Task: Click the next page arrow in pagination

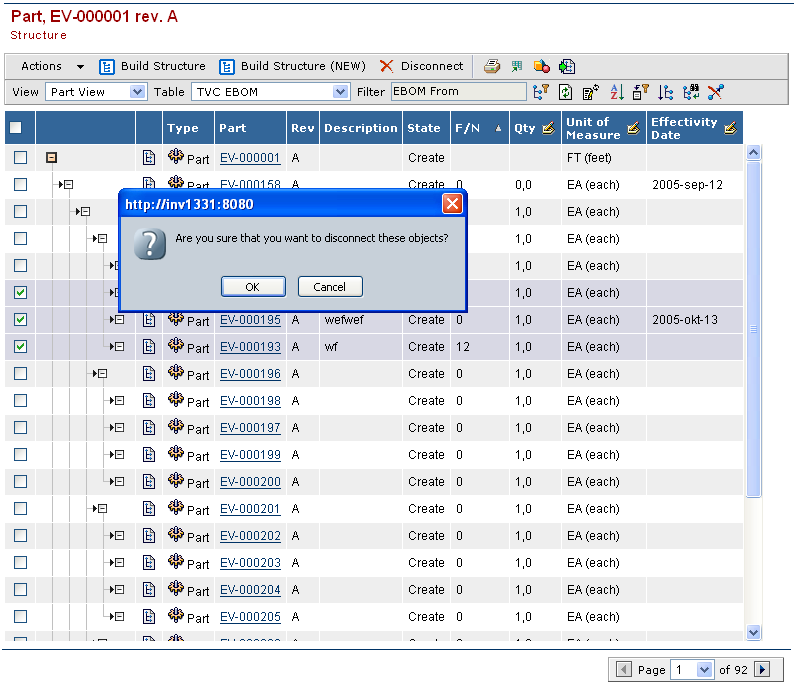Action: [762, 670]
